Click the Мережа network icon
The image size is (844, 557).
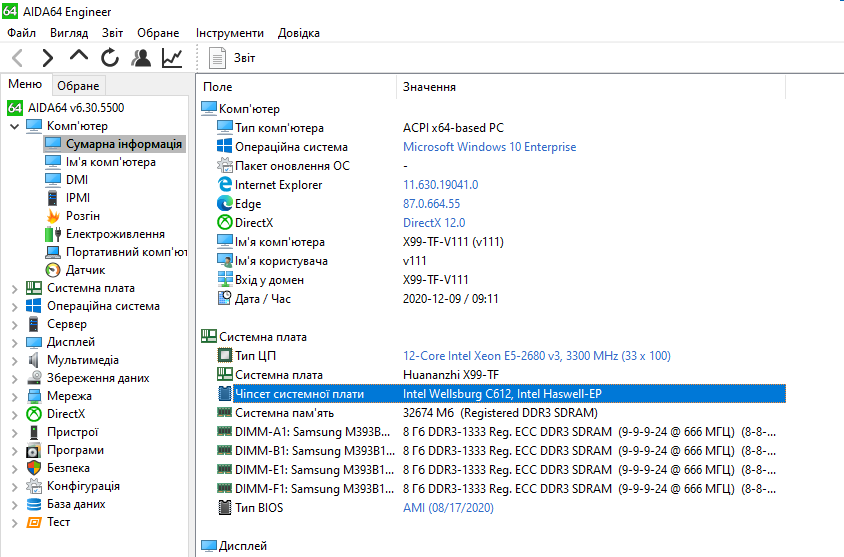click(34, 396)
